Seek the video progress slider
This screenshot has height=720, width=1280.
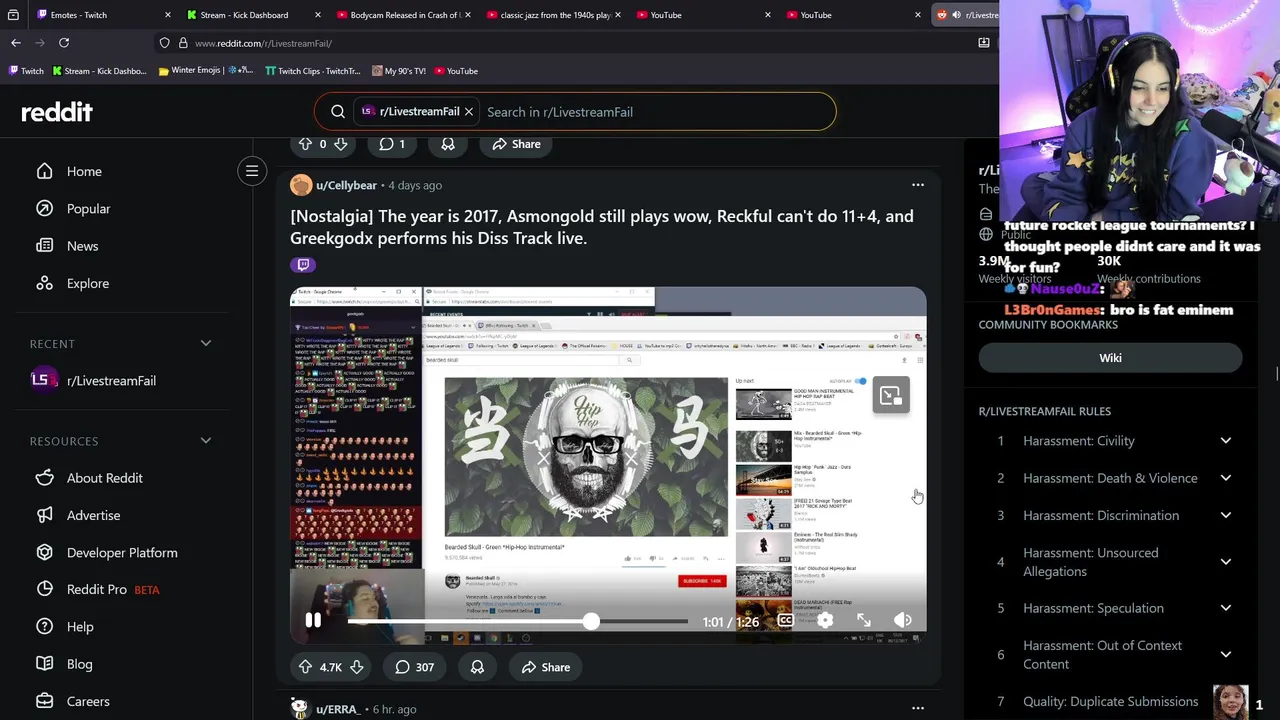(x=518, y=622)
